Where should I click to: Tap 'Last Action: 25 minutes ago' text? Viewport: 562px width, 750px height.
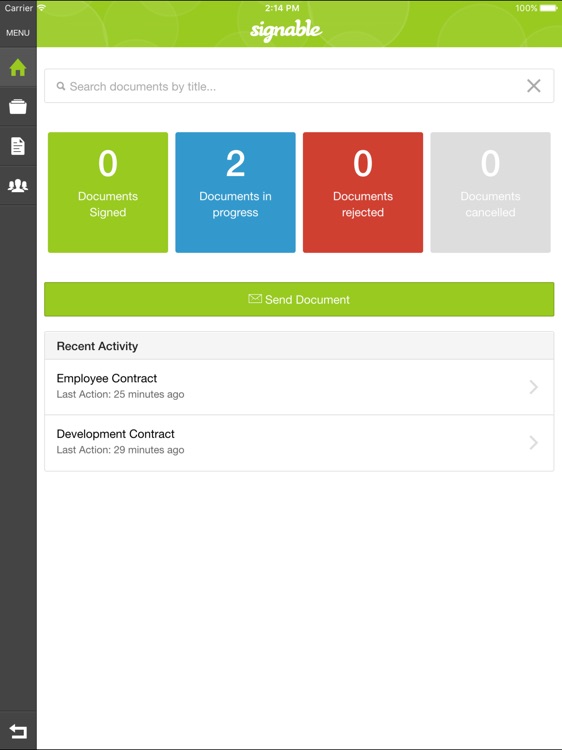click(x=121, y=395)
